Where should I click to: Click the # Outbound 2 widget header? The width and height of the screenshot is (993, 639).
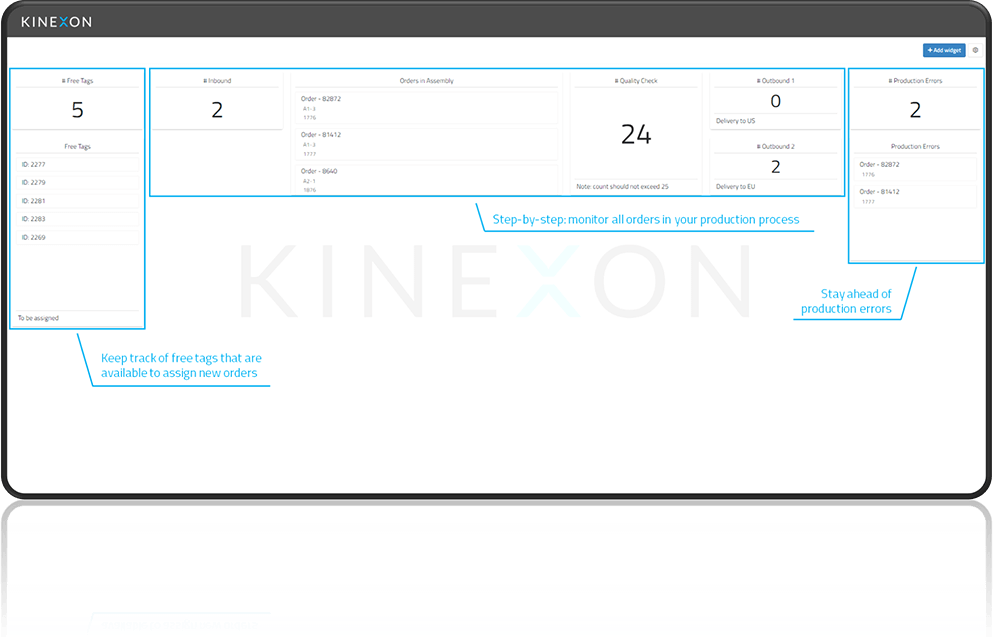point(776,146)
